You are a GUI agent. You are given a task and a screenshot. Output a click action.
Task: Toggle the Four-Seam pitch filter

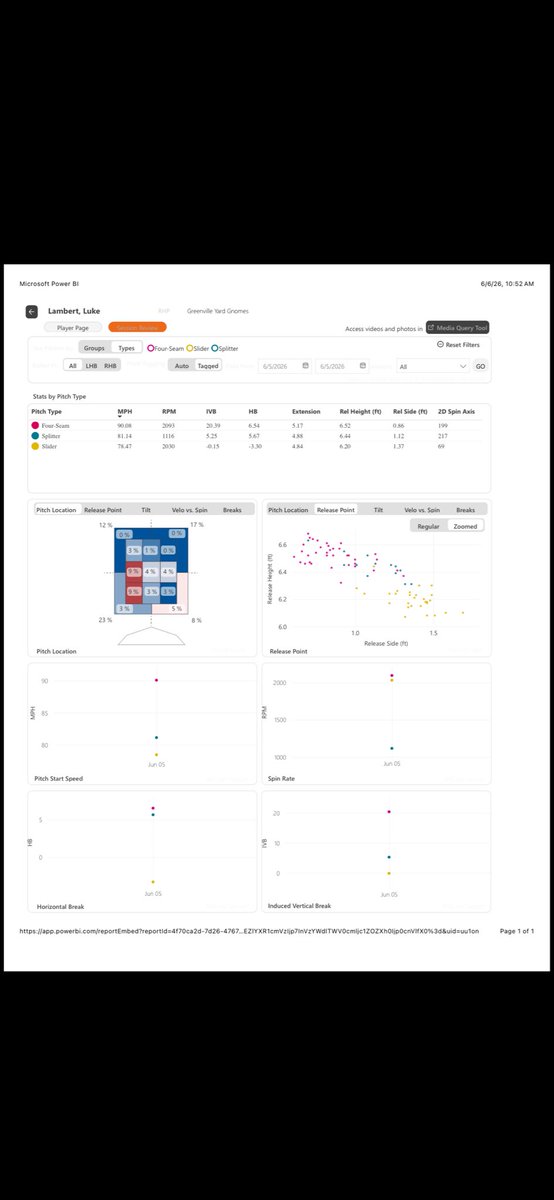tap(165, 348)
